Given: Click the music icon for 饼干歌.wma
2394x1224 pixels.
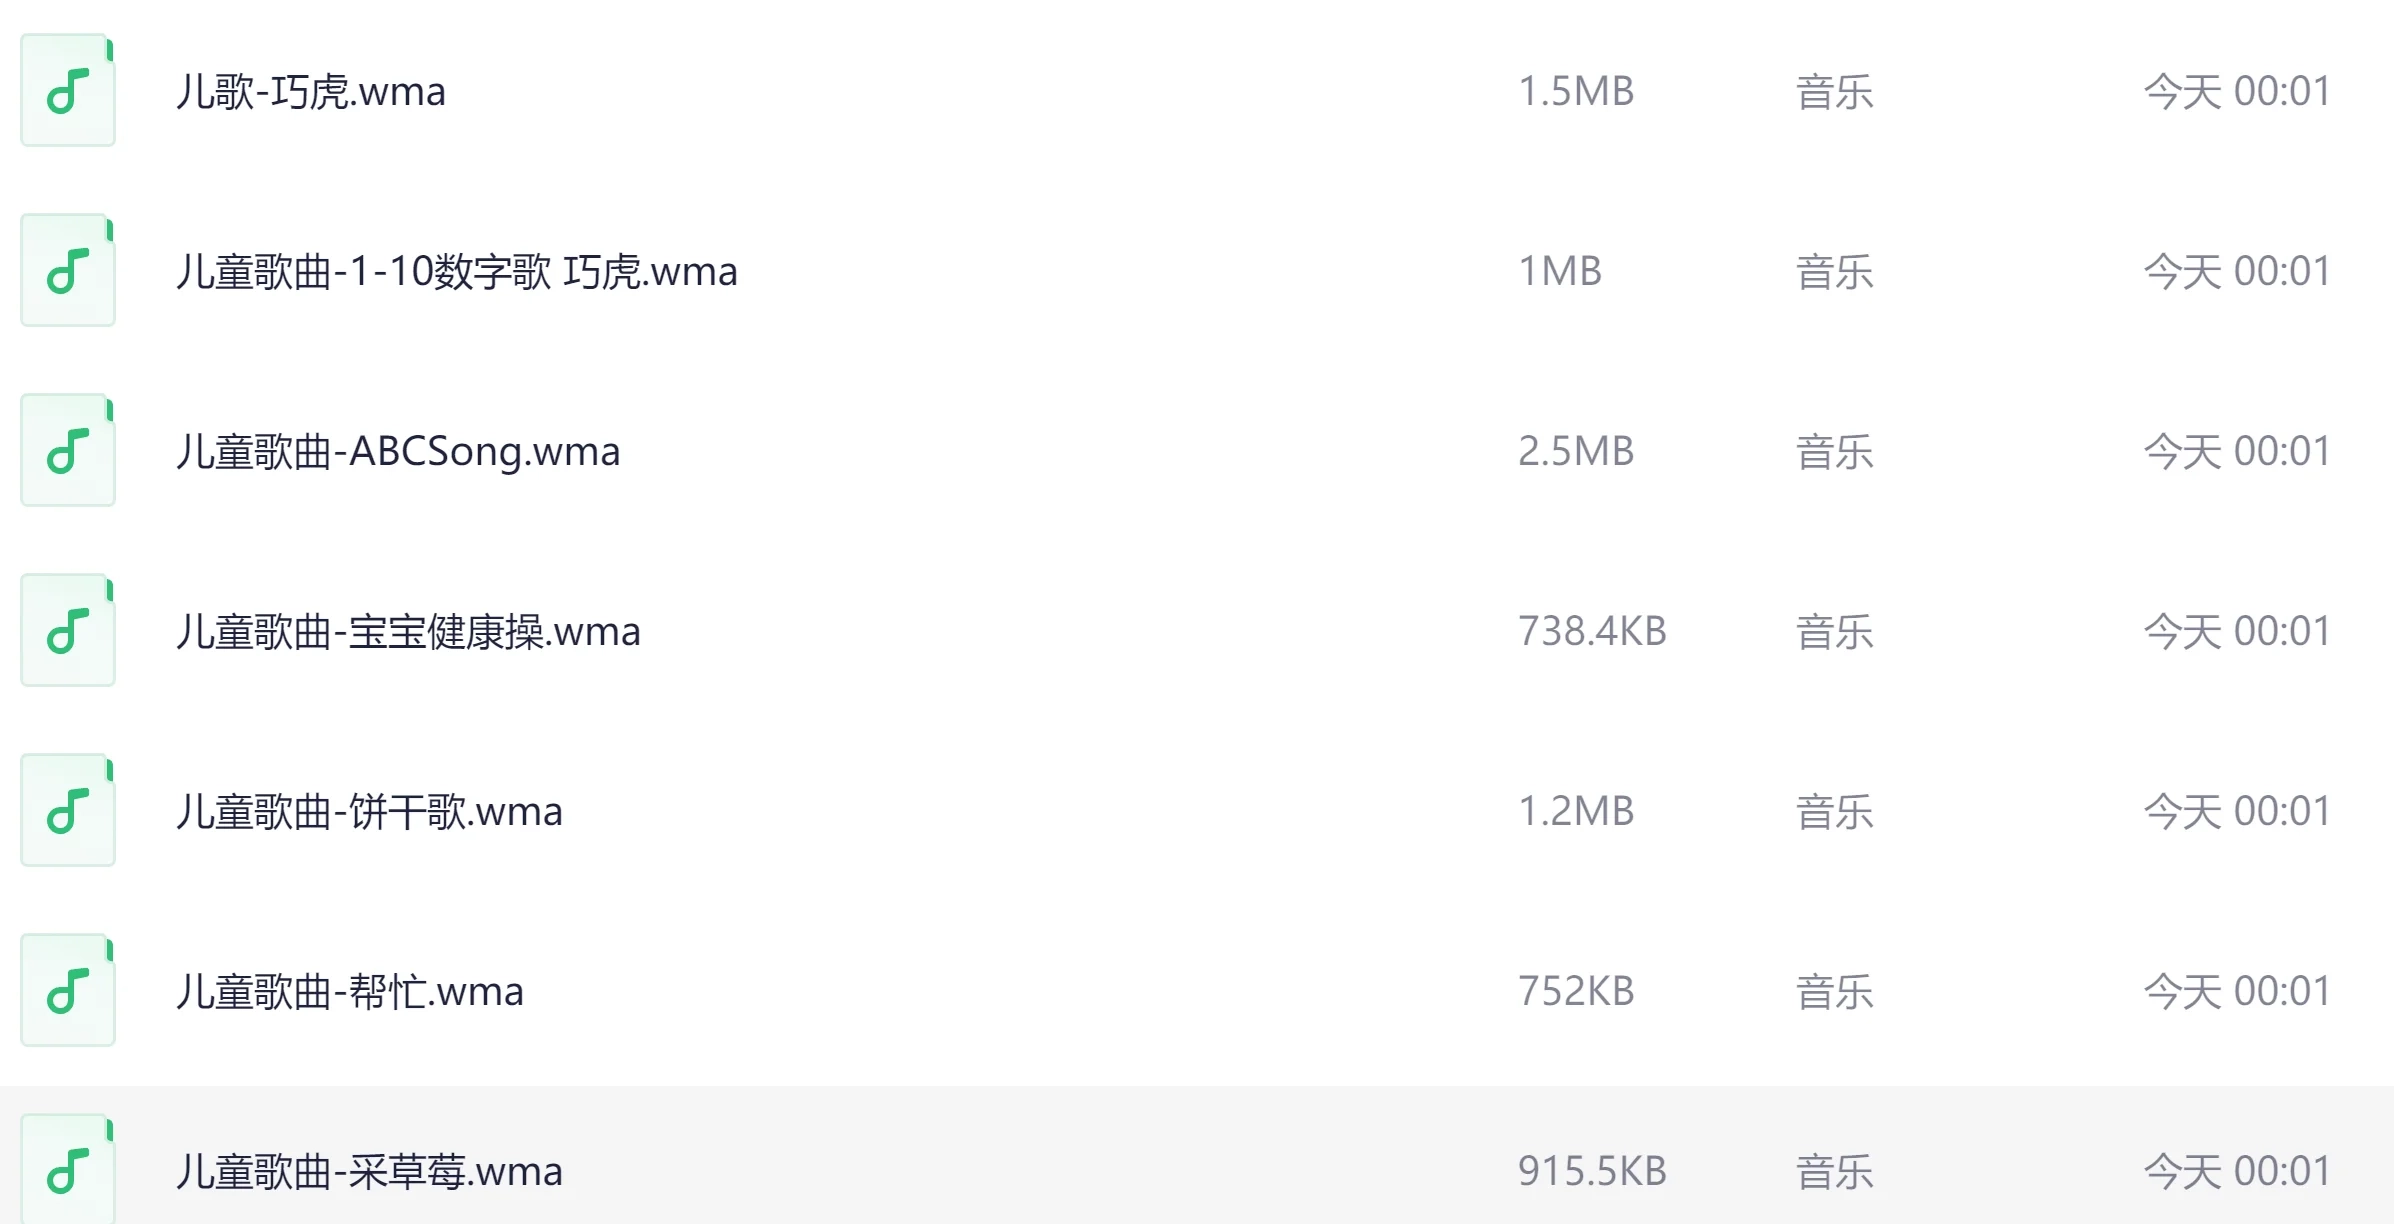Looking at the screenshot, I should coord(68,811).
